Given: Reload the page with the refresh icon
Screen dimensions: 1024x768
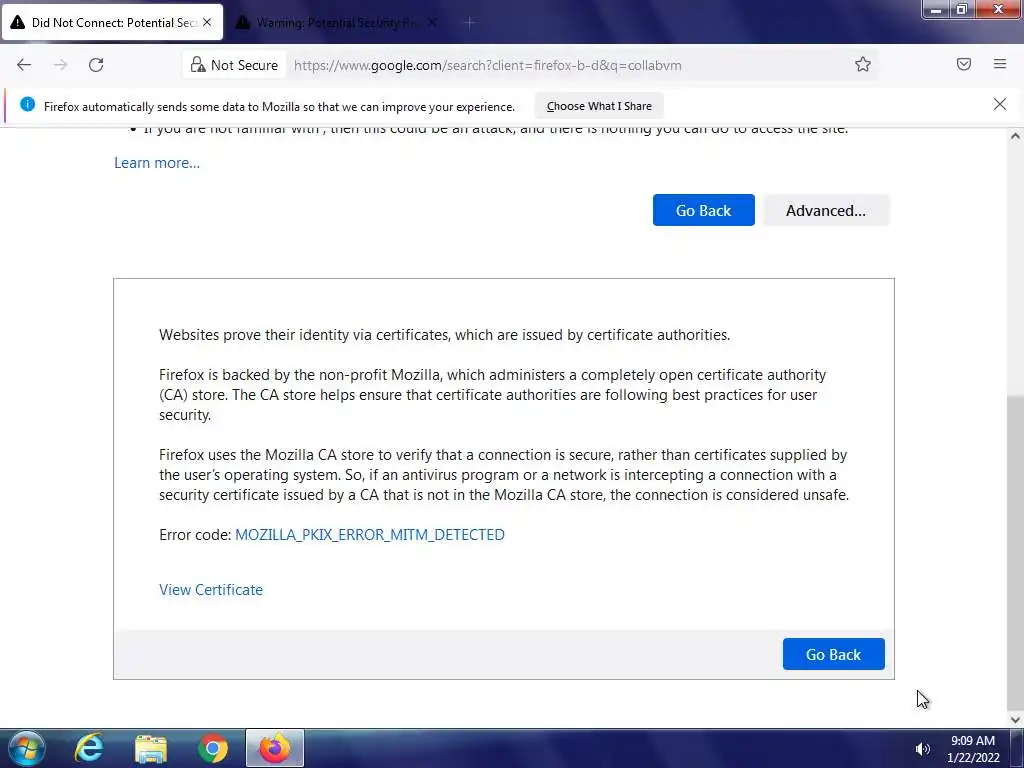Looking at the screenshot, I should [96, 65].
